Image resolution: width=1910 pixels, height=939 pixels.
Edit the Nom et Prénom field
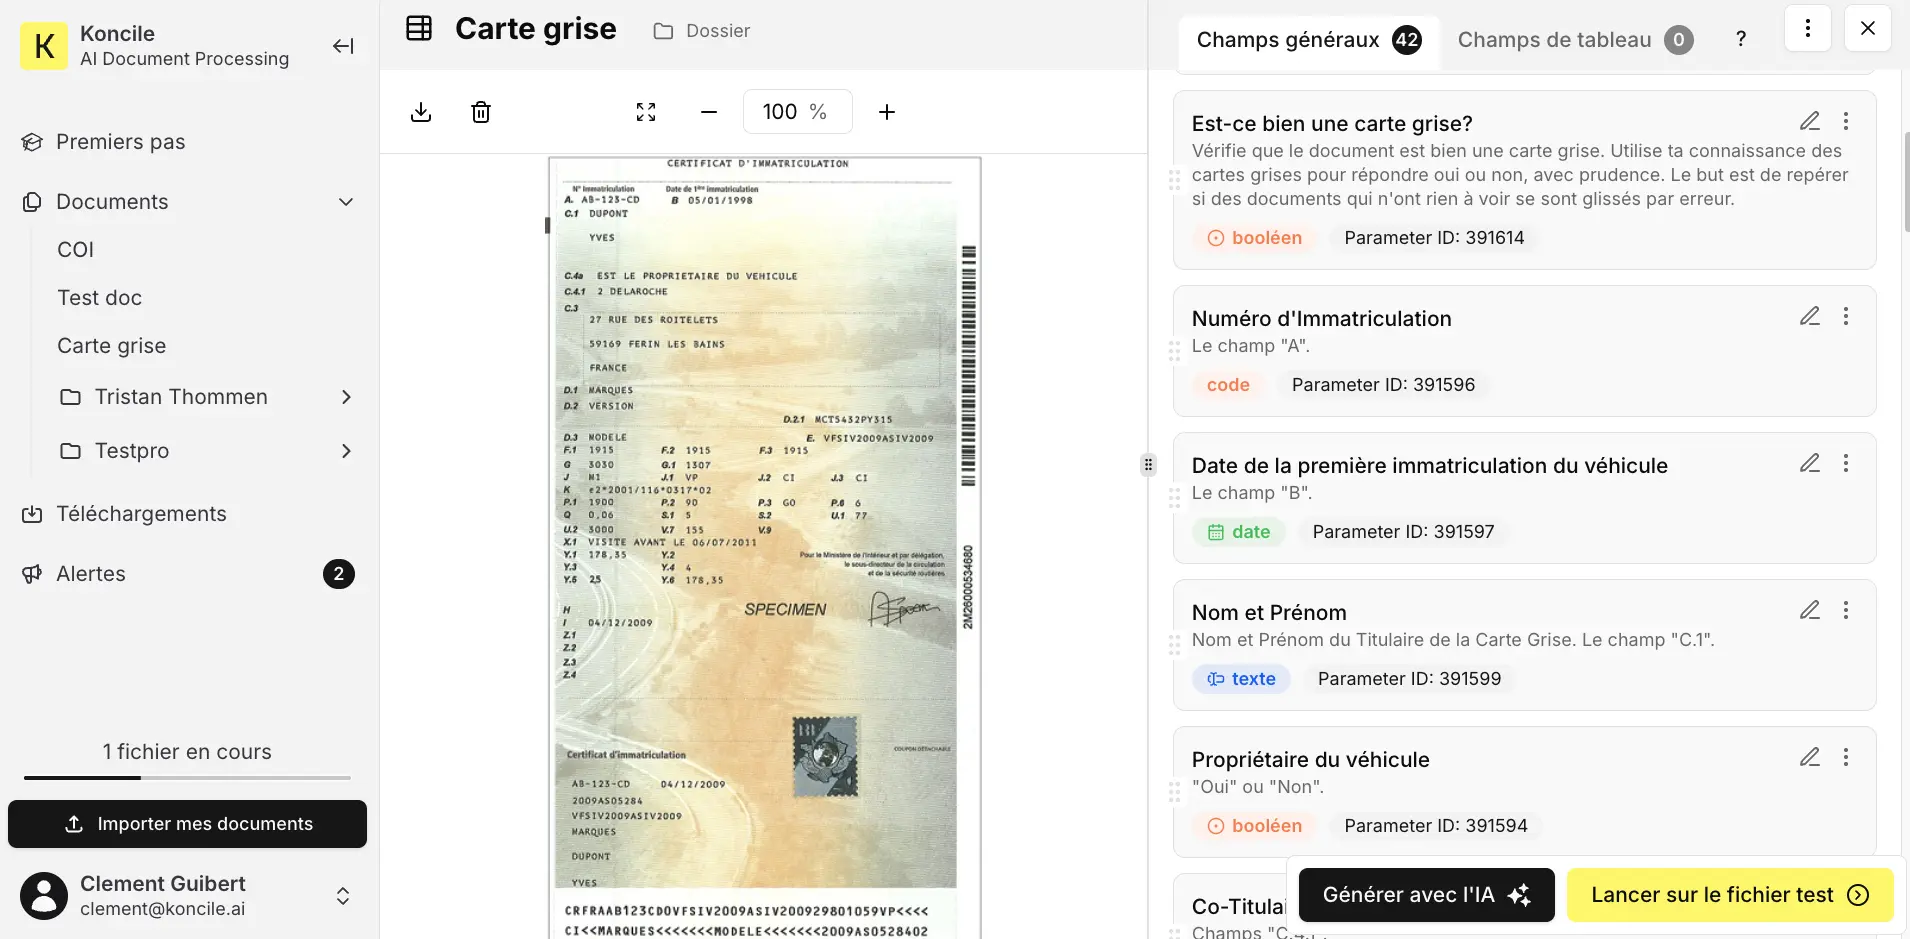click(1810, 610)
